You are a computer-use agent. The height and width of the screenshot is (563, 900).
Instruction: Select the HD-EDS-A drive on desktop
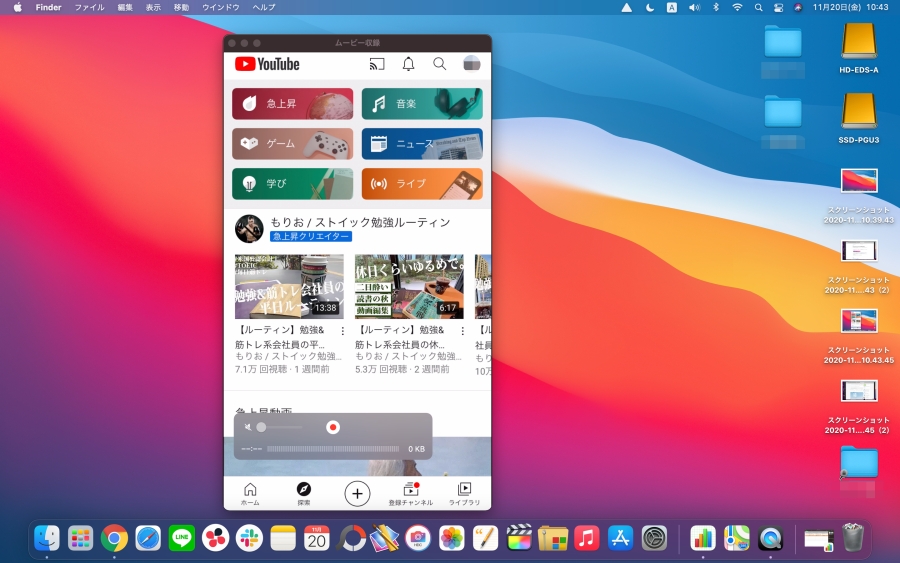pos(859,48)
